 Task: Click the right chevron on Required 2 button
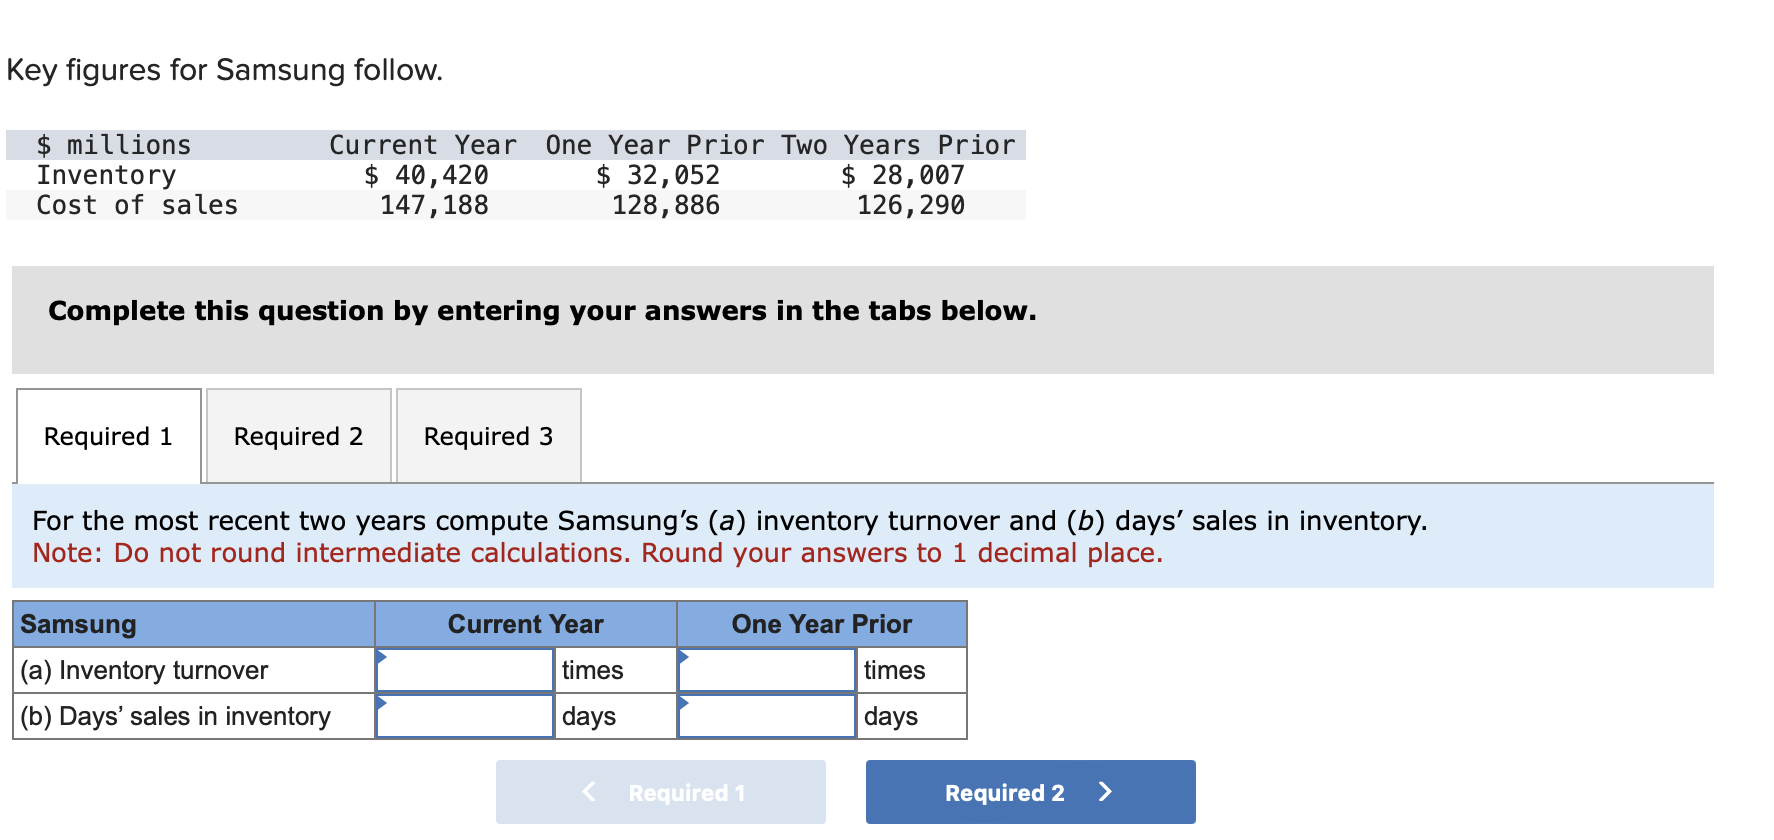(x=1104, y=791)
